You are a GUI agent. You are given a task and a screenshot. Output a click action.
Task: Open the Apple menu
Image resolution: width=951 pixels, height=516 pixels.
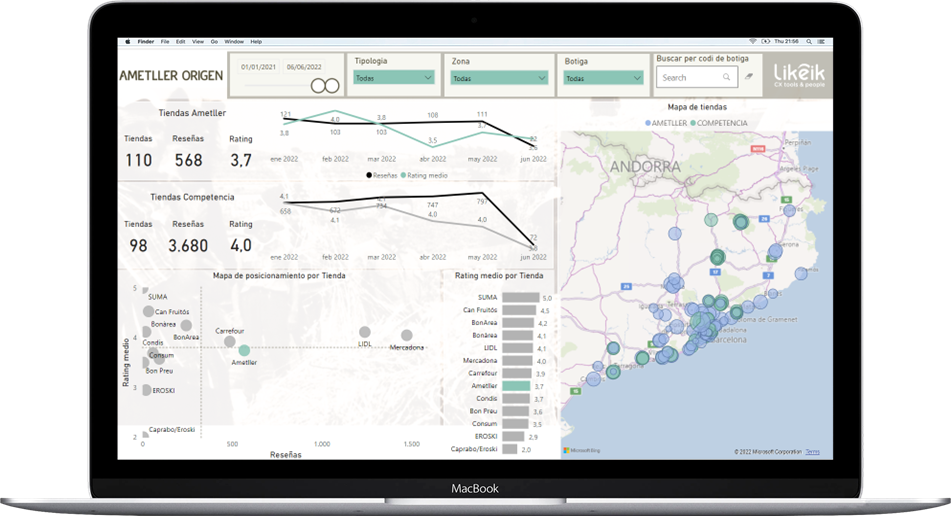pos(127,42)
